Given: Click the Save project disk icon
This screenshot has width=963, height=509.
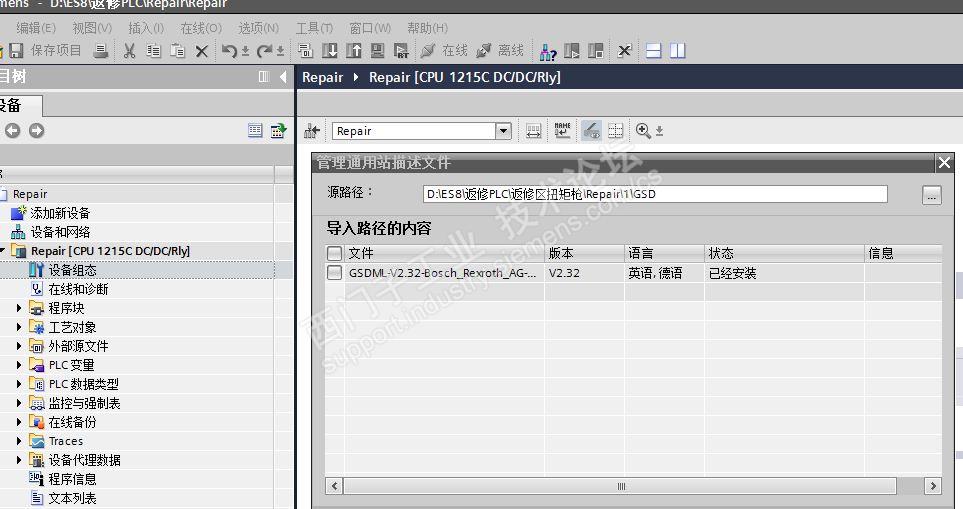Looking at the screenshot, I should coord(17,50).
